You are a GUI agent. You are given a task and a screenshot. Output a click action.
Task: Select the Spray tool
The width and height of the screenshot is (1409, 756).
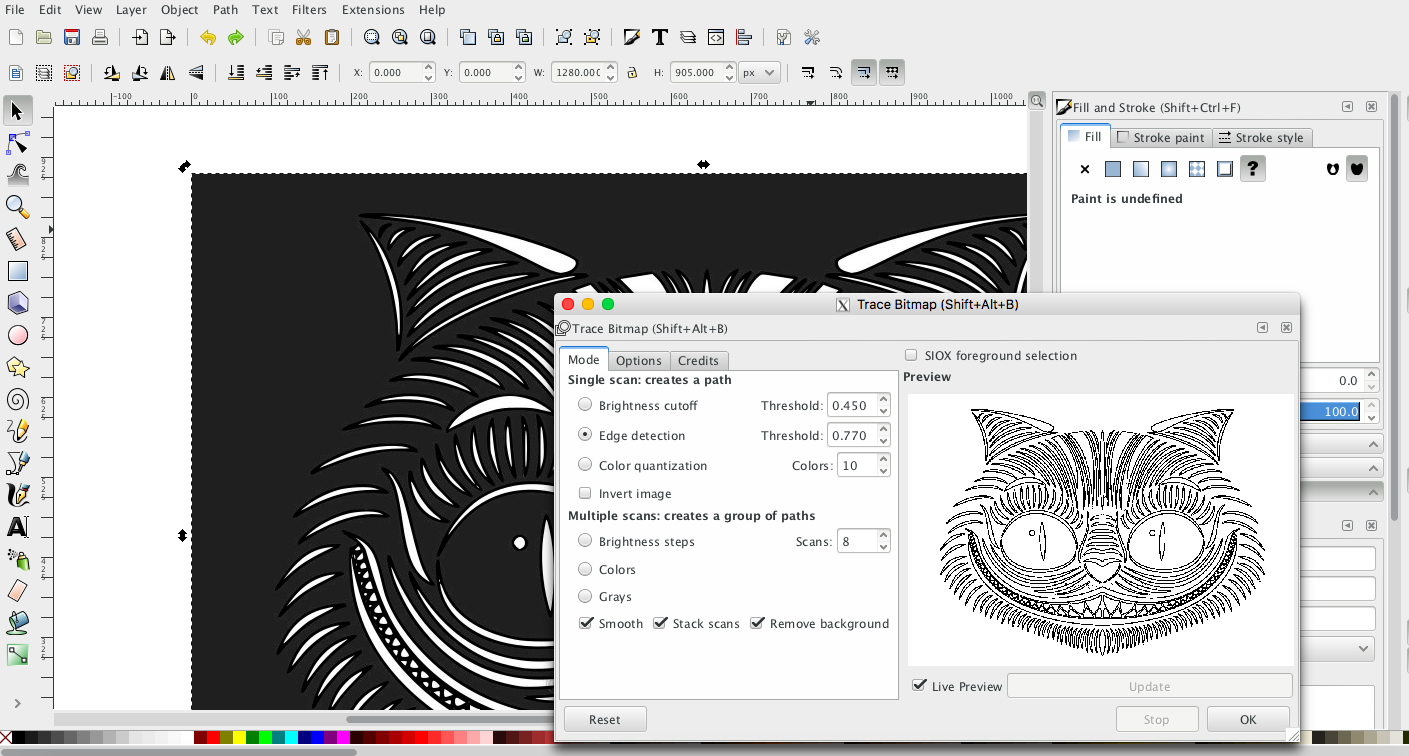coord(17,559)
